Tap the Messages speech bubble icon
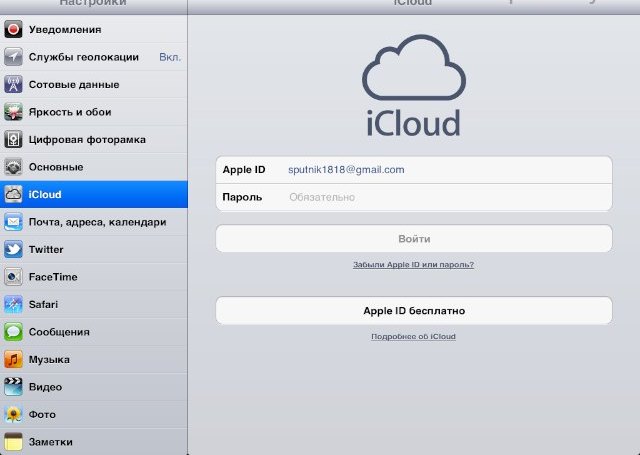This screenshot has width=640, height=455. click(13, 332)
